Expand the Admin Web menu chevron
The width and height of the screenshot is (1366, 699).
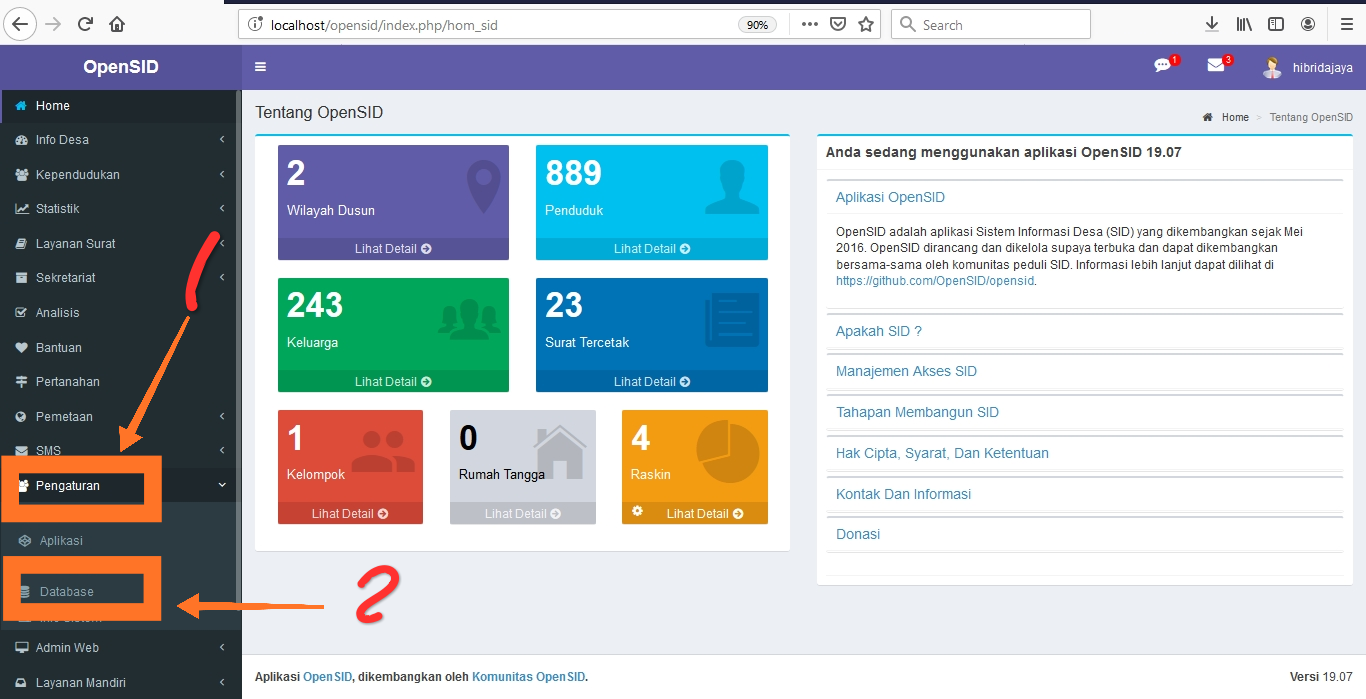pos(222,648)
